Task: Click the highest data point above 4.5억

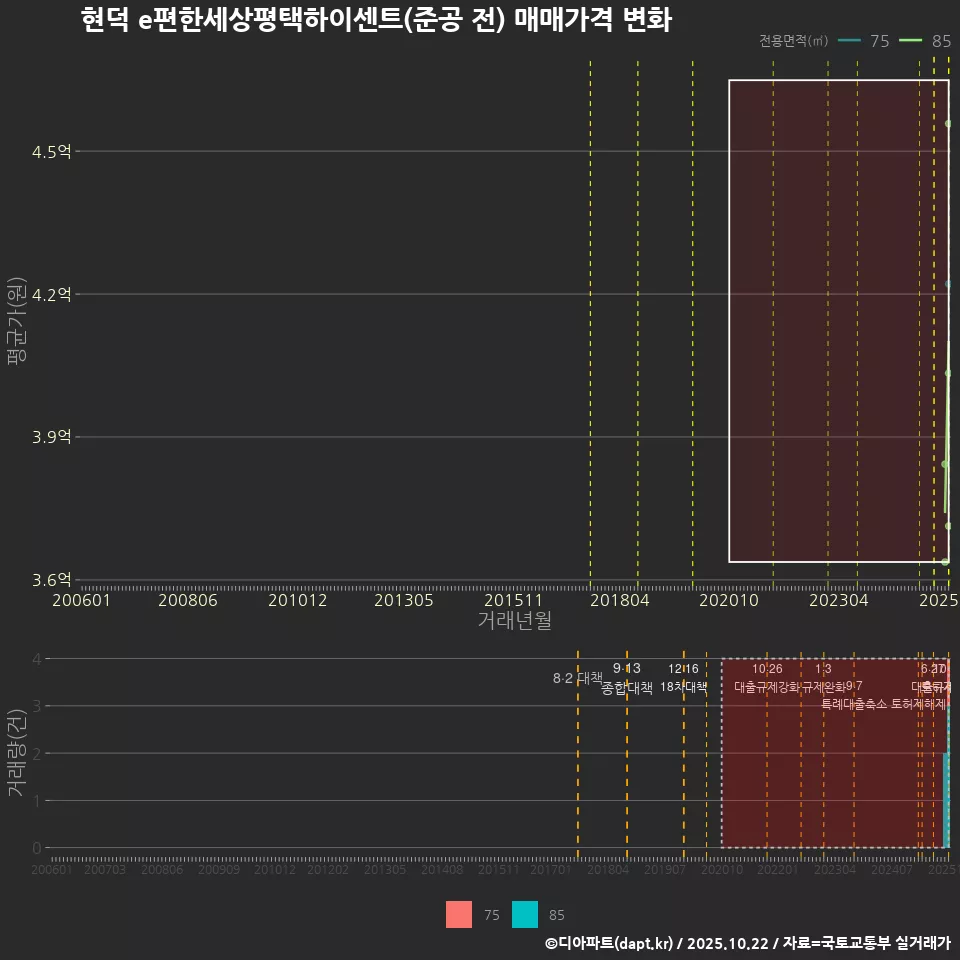Action: tap(948, 124)
